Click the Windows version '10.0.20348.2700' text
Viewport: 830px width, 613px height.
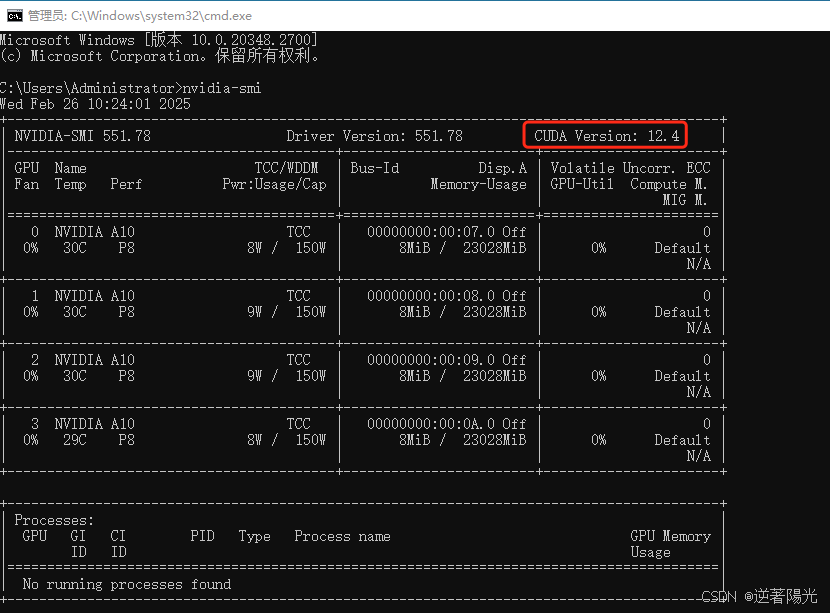251,40
